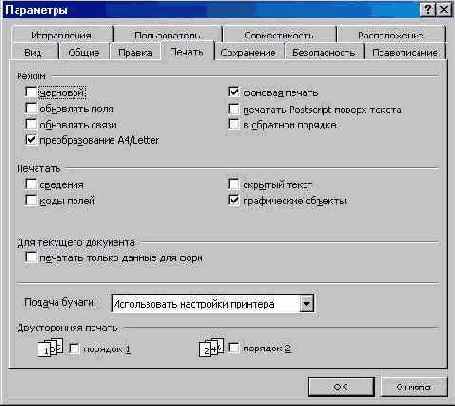This screenshot has height=406, width=455.
Task: Open the Подача бумаги dropdown arrow
Action: tap(306, 304)
